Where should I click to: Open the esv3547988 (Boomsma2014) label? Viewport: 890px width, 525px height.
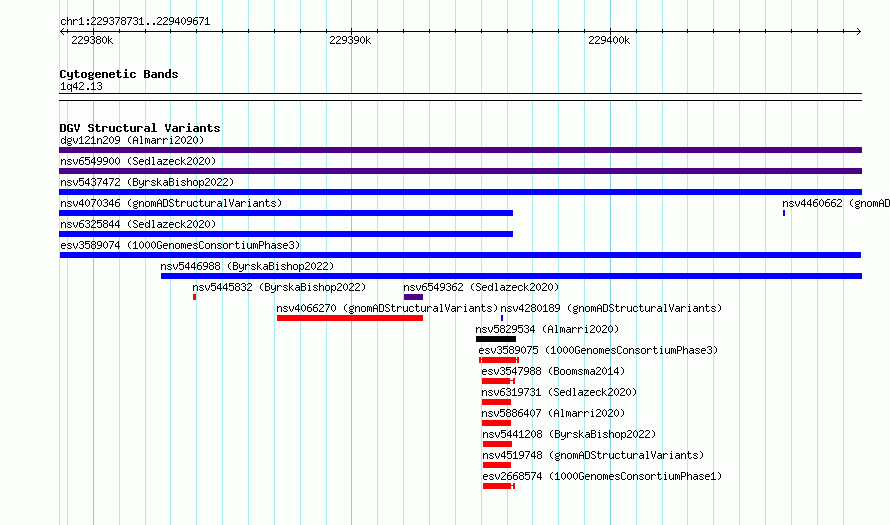[553, 371]
